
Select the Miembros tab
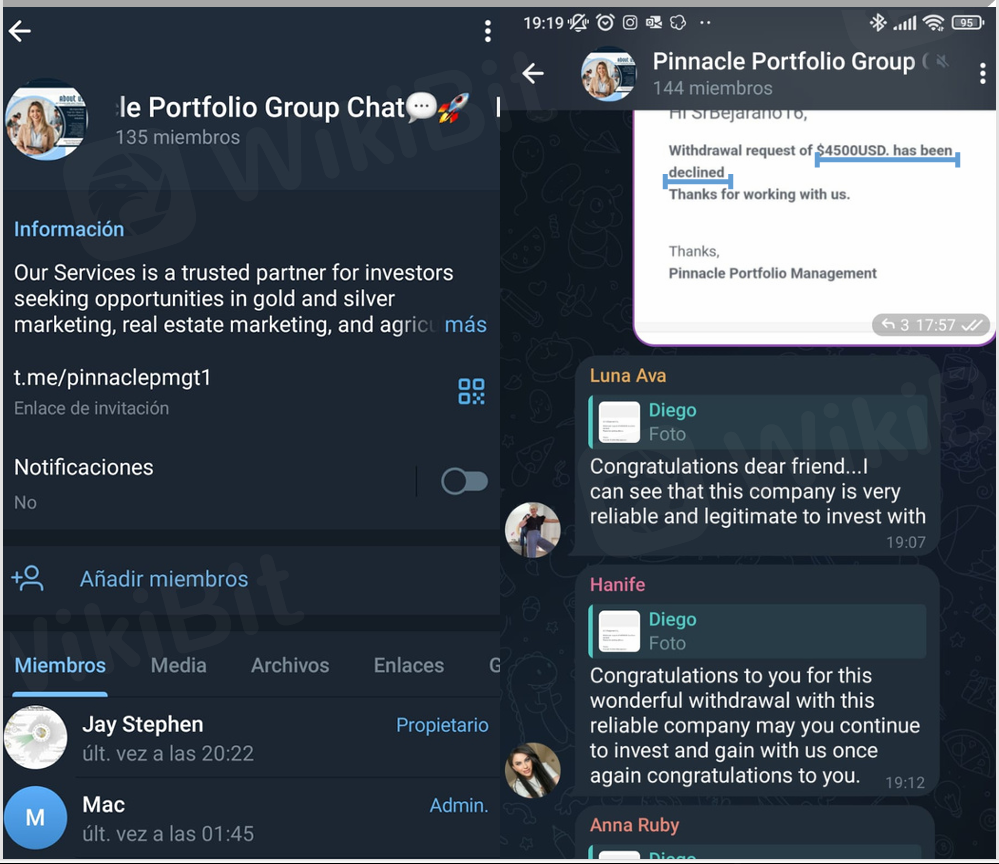tap(60, 665)
